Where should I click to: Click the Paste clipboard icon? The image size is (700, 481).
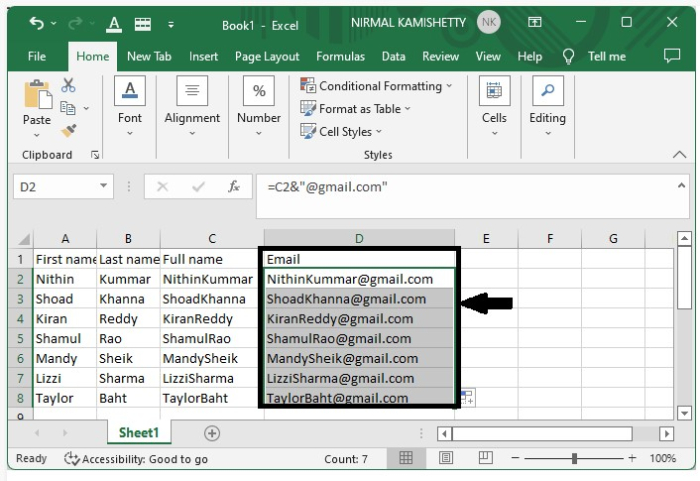pos(38,94)
